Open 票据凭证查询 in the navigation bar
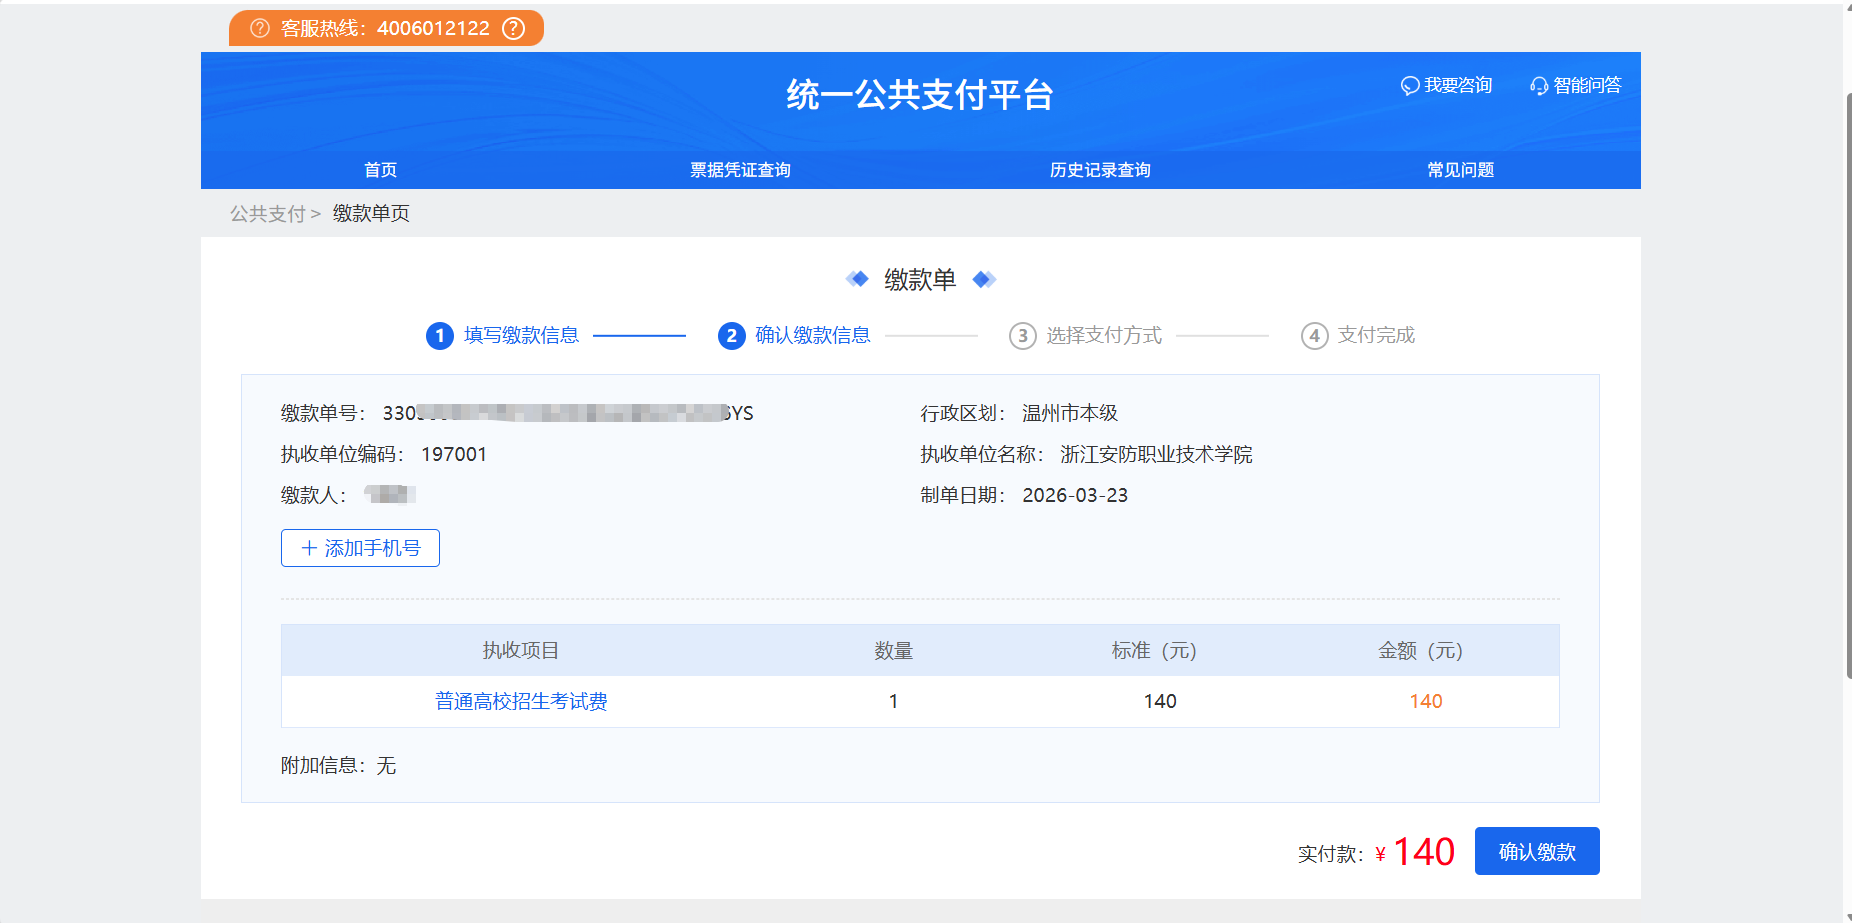The height and width of the screenshot is (923, 1852). (x=740, y=170)
